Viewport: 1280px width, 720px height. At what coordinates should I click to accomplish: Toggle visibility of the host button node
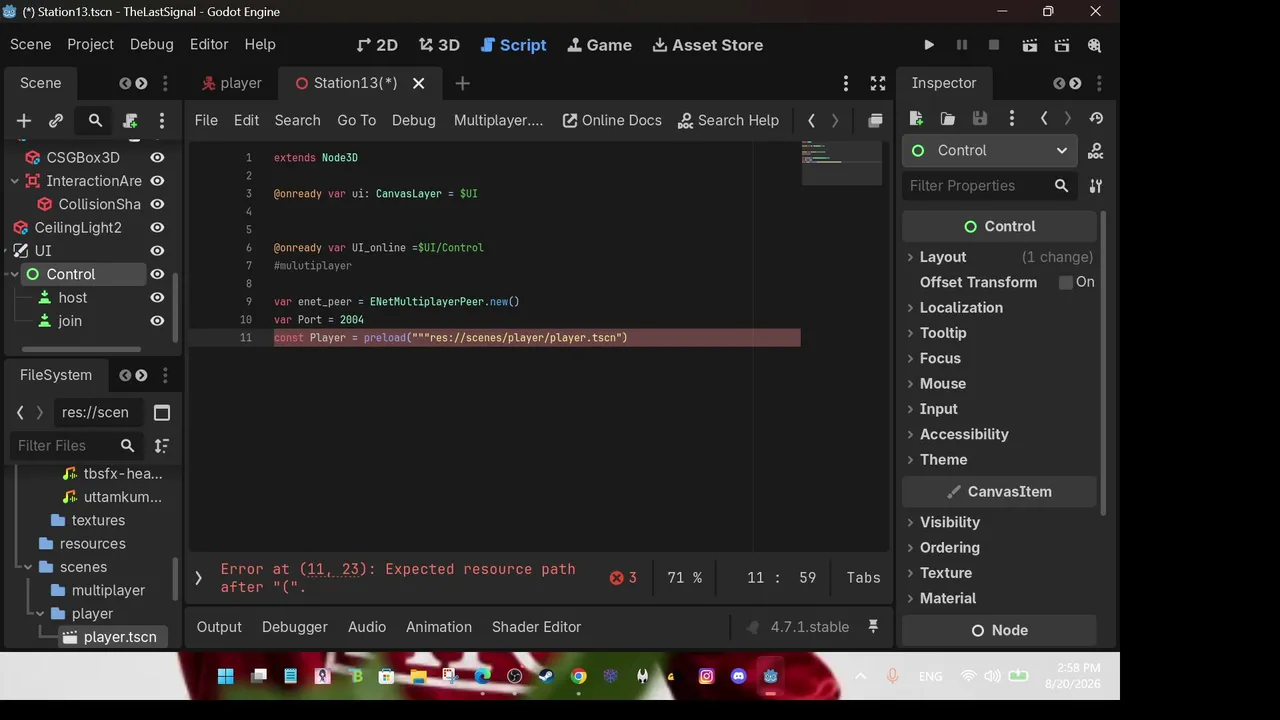tap(157, 298)
